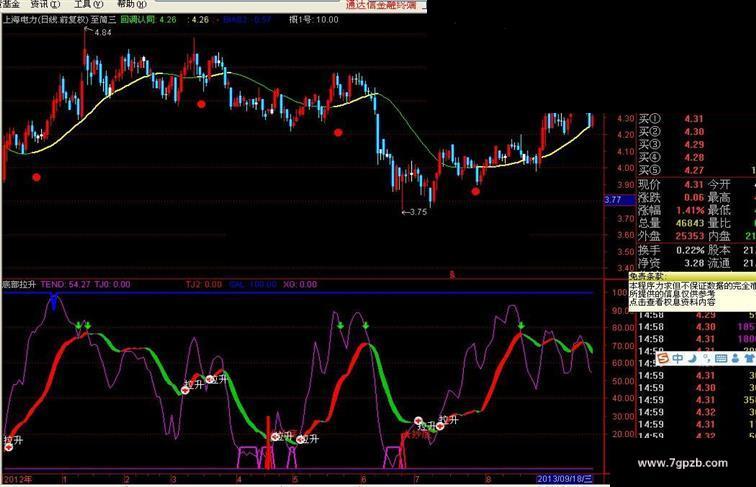Open the 基金 menu

[10, 4]
